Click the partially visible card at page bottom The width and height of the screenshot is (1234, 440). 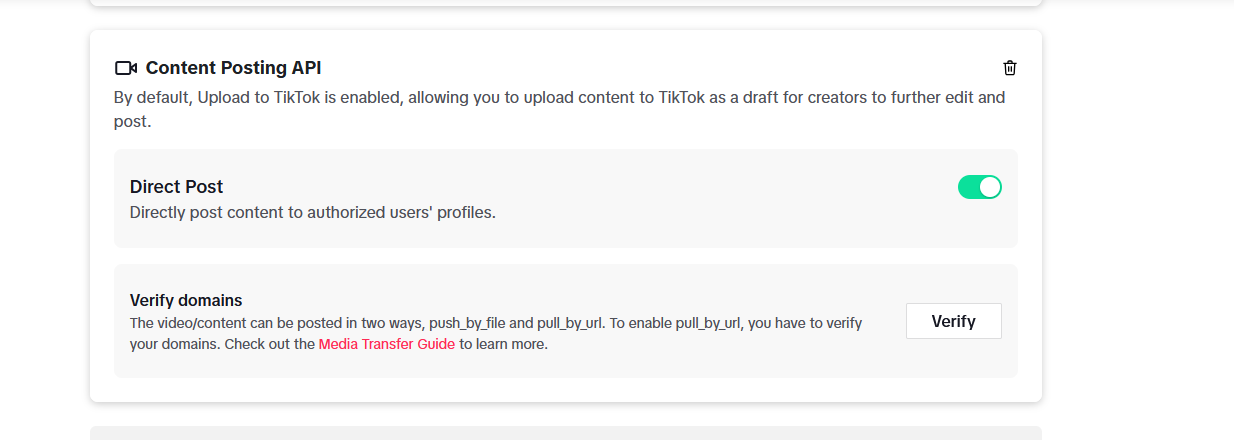(566, 433)
